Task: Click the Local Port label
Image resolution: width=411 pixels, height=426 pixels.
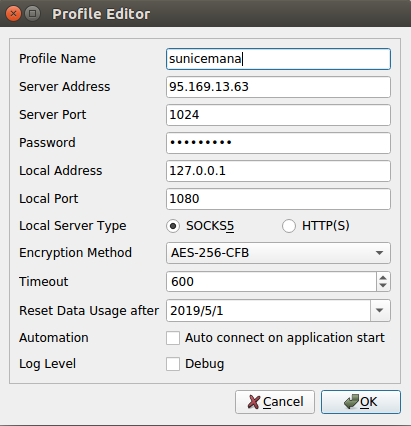Action: 49,199
